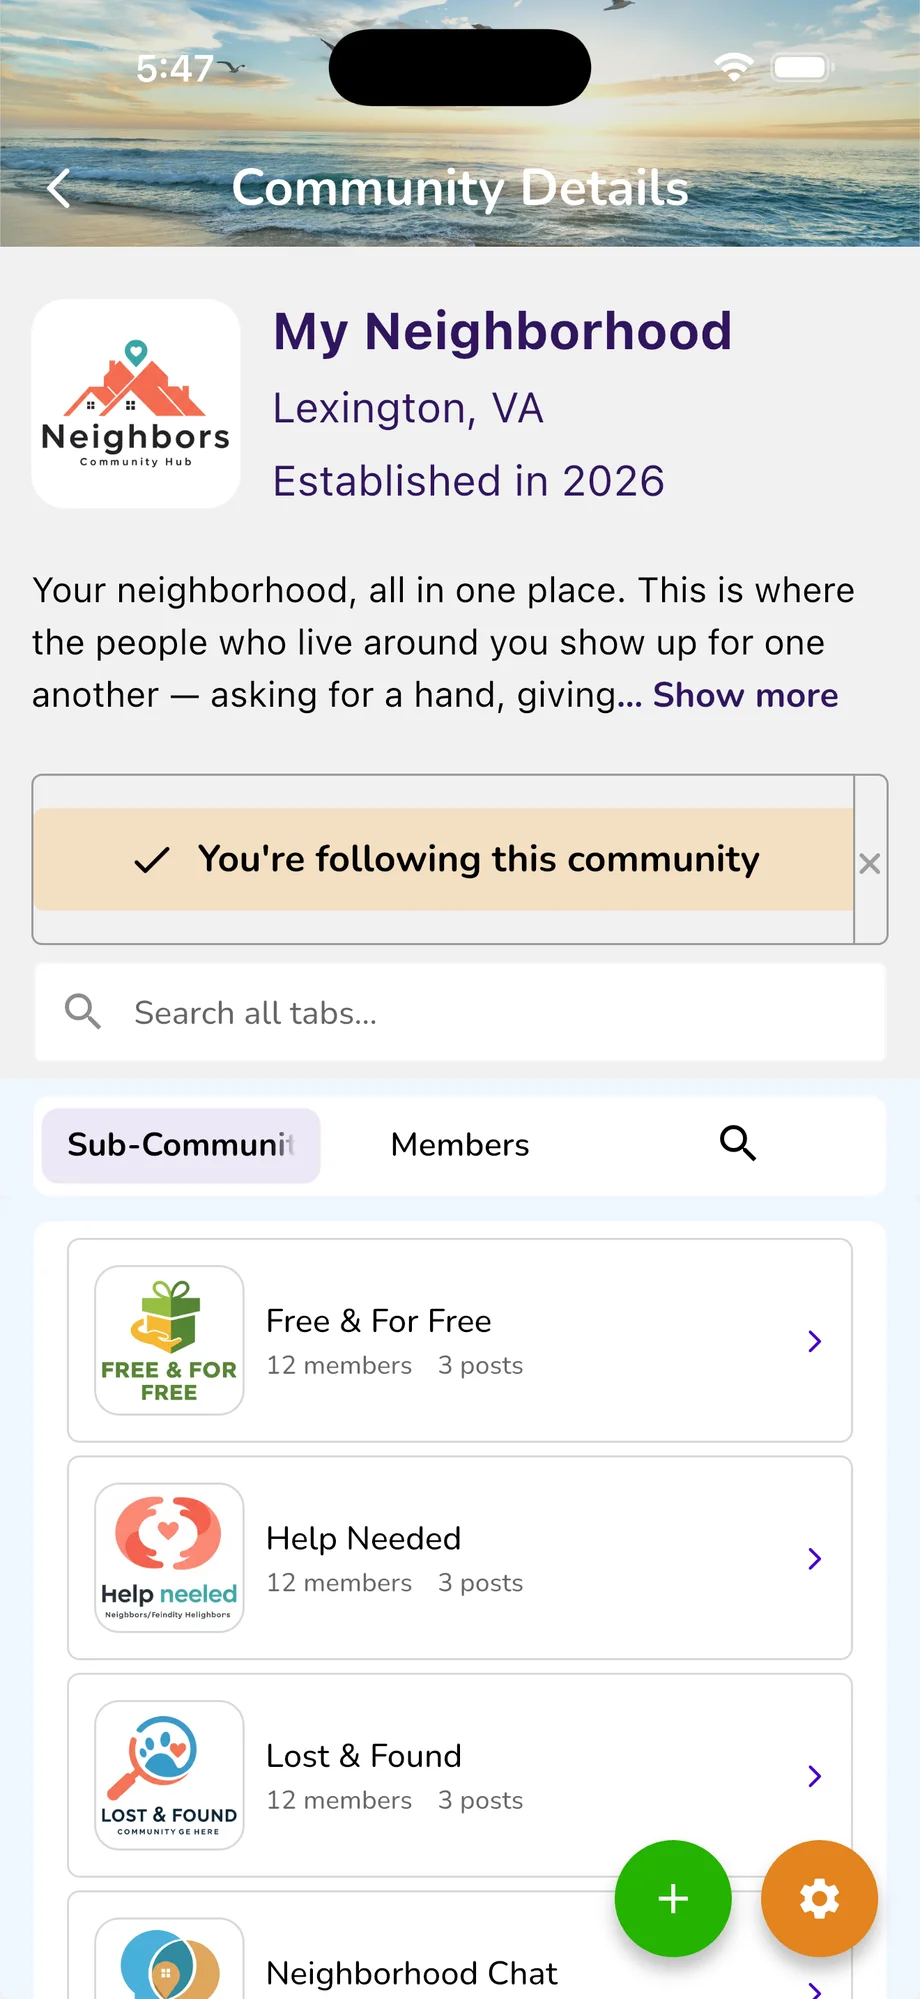The height and width of the screenshot is (1999, 920).
Task: Dismiss the following banner with X
Action: (870, 863)
